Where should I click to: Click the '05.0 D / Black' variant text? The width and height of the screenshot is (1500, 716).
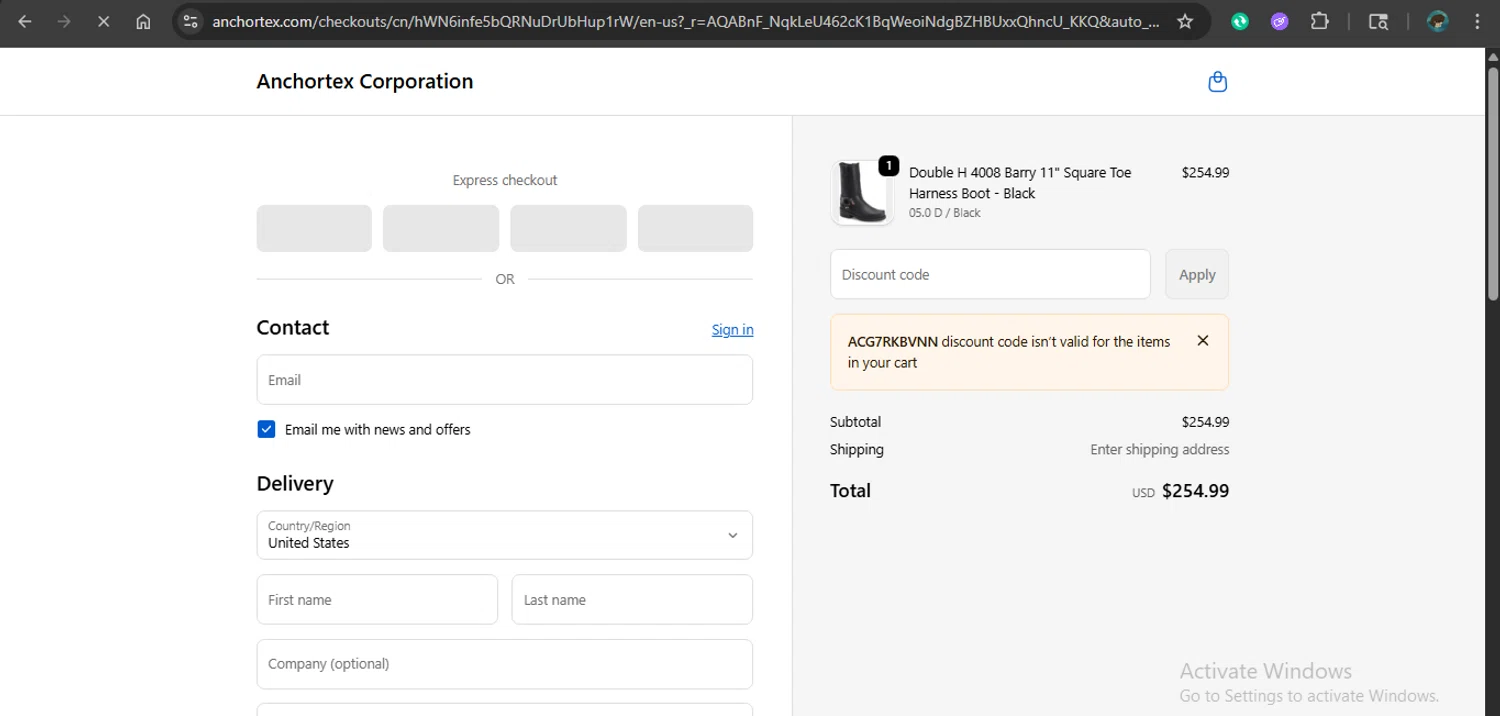pos(945,213)
